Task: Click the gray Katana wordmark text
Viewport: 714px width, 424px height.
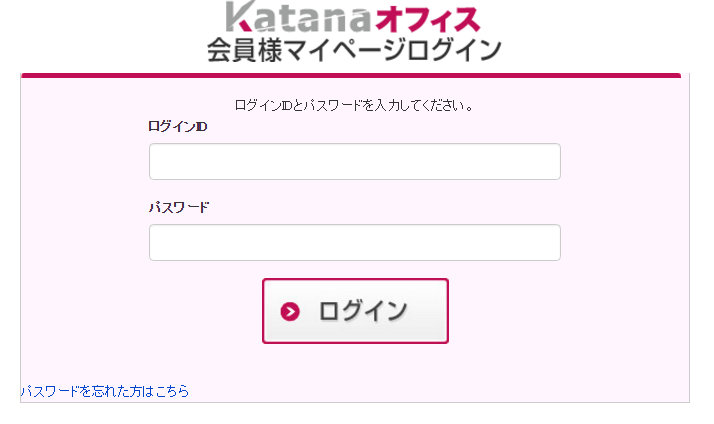Action: pyautogui.click(x=285, y=18)
